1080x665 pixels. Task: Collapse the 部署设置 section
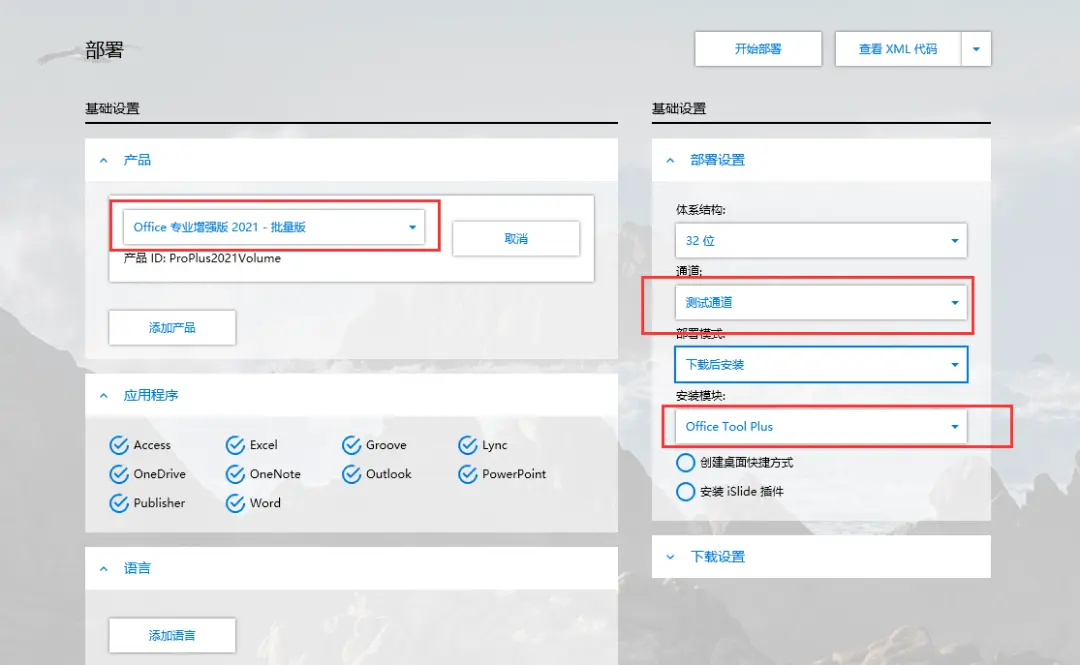point(670,161)
